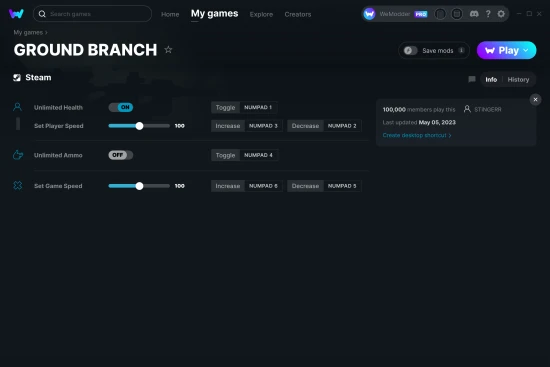Click the May 05, 2023 updated date
This screenshot has width=550, height=367.
(437, 122)
